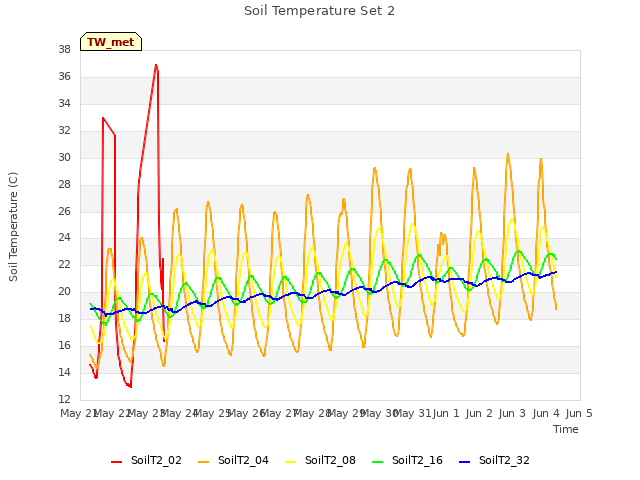The width and height of the screenshot is (640, 480).
Task: Click the 12 y-axis tick label
Action: (64, 400)
